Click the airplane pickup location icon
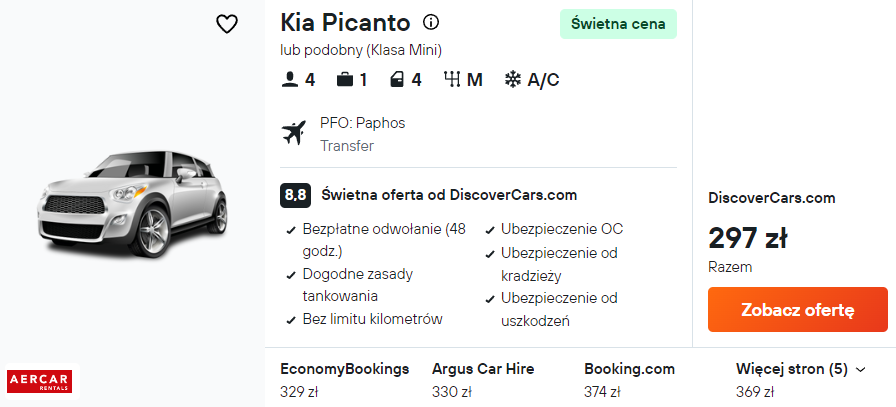 (x=294, y=133)
